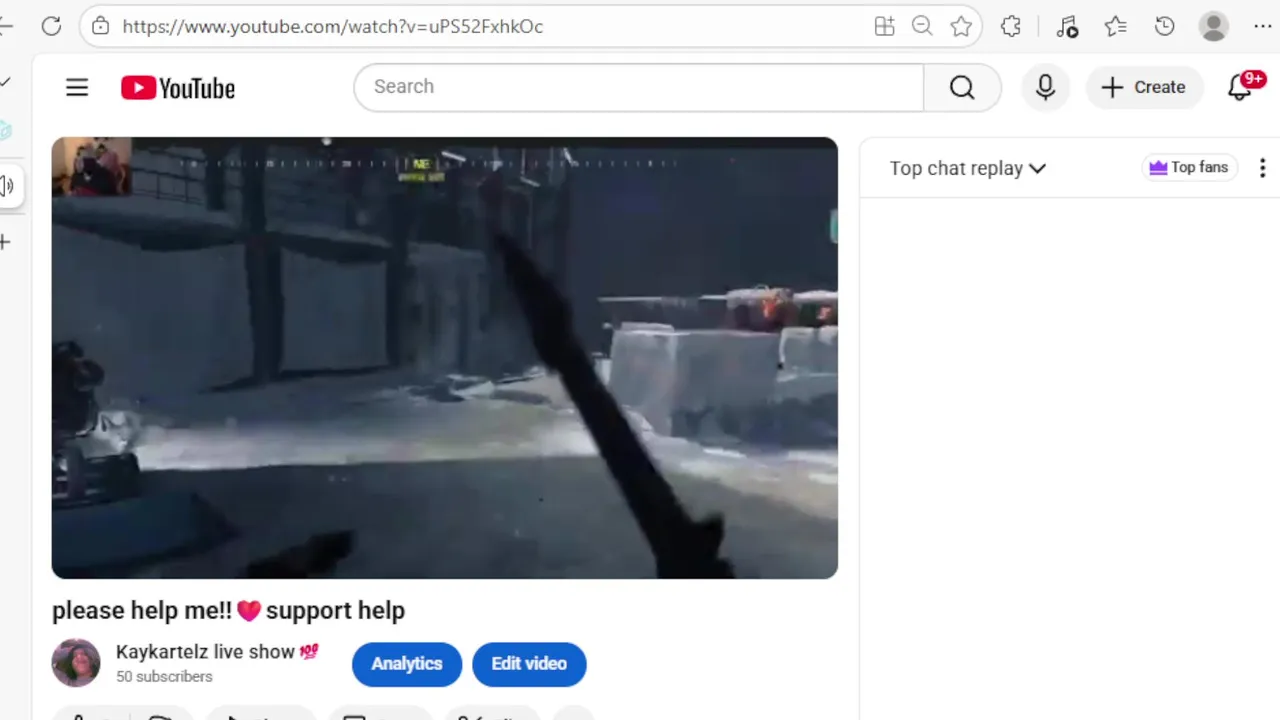Toggle the browser sidebar sound icon

(x=7, y=185)
